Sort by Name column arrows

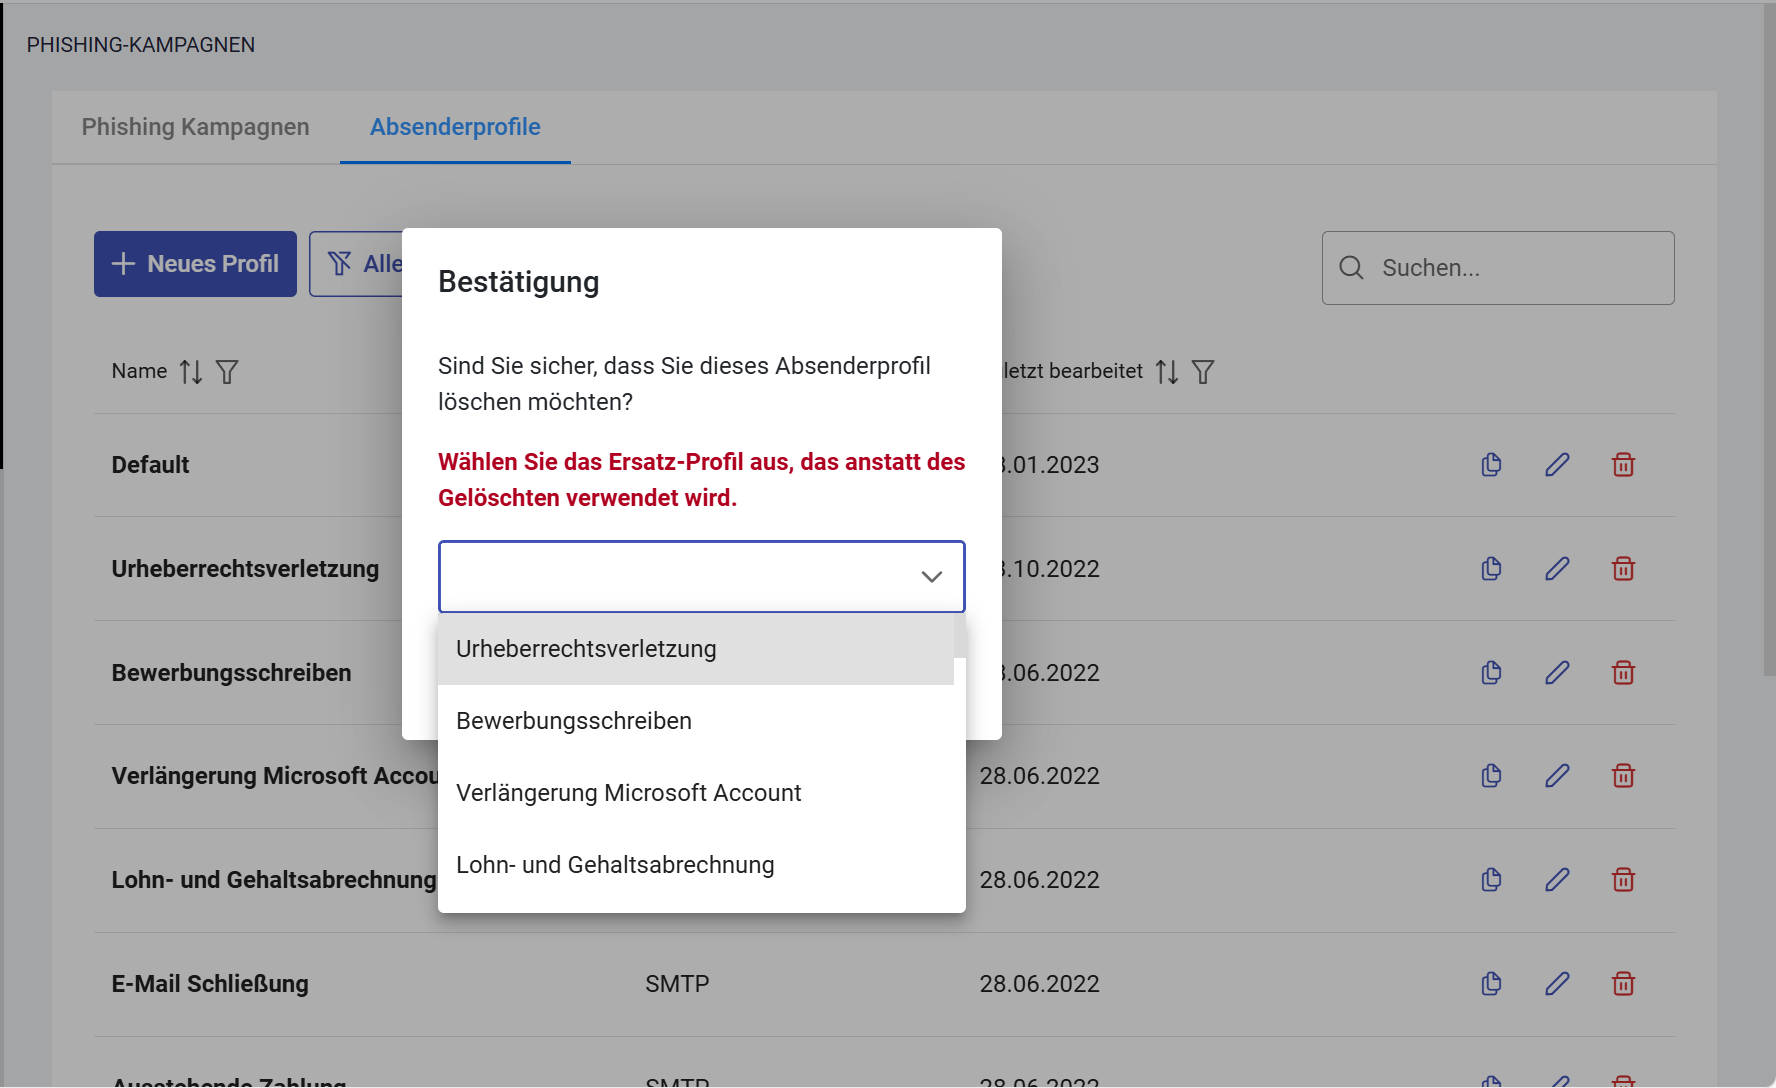click(191, 372)
